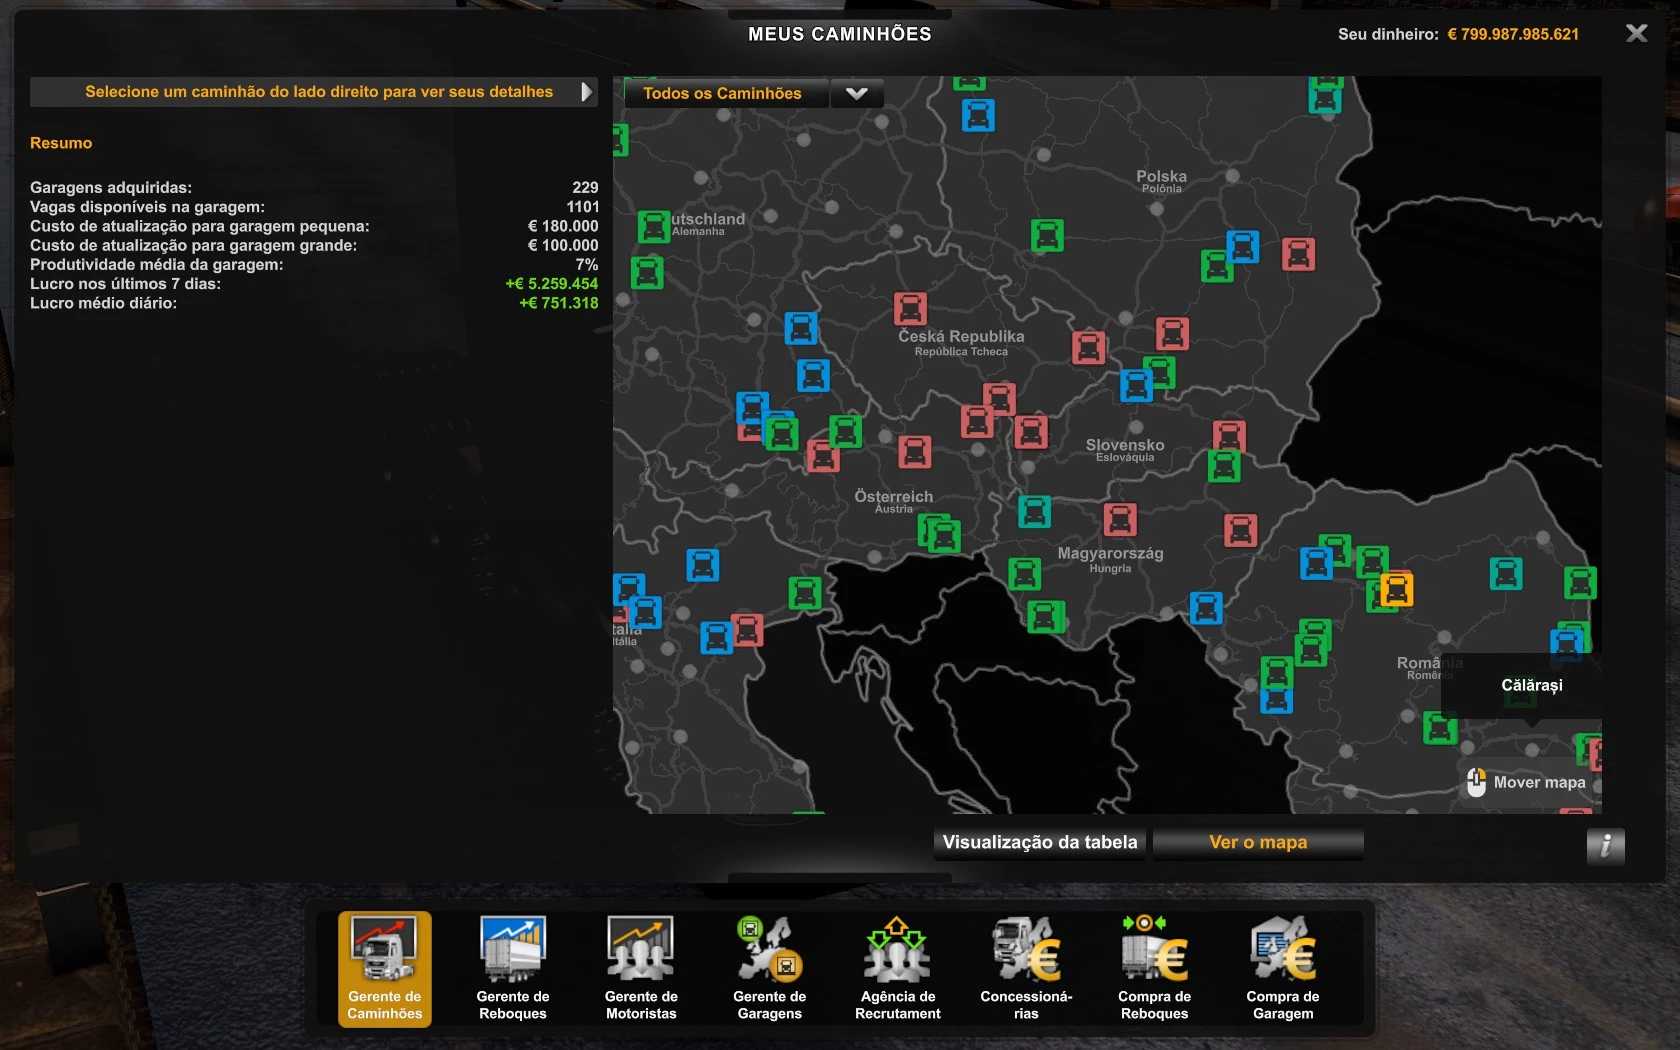This screenshot has width=1680, height=1050.
Task: Expand the Todos os Caminhões dropdown arrow
Action: (856, 93)
